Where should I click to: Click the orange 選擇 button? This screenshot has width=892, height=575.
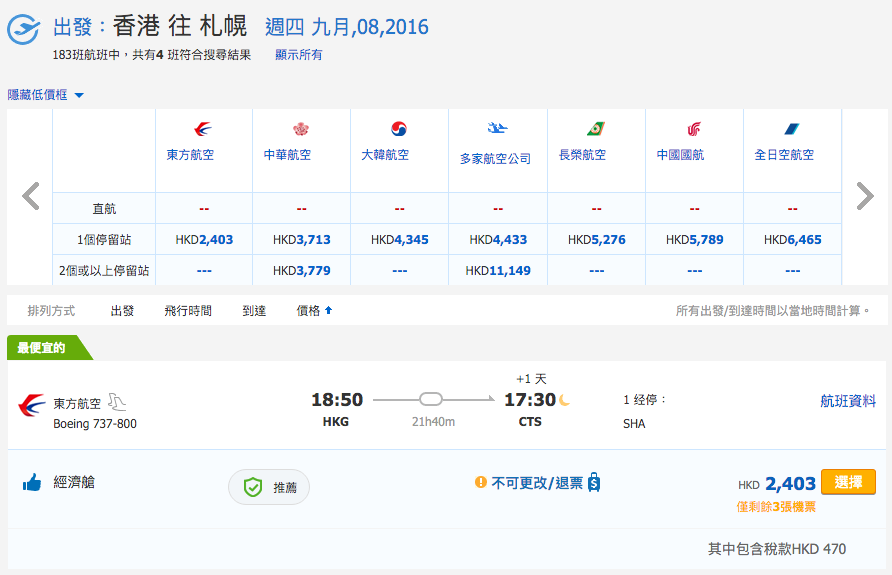[x=848, y=482]
